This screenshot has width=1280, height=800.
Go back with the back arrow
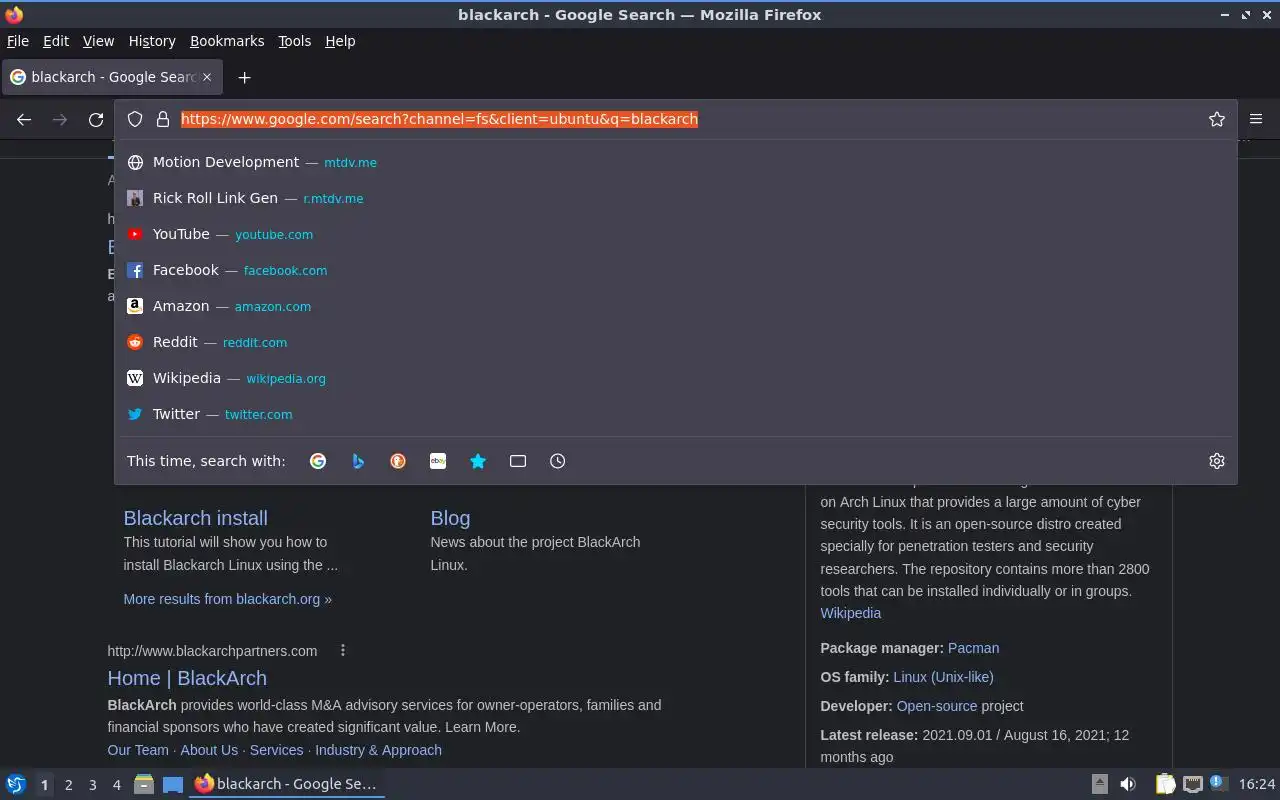coord(24,119)
